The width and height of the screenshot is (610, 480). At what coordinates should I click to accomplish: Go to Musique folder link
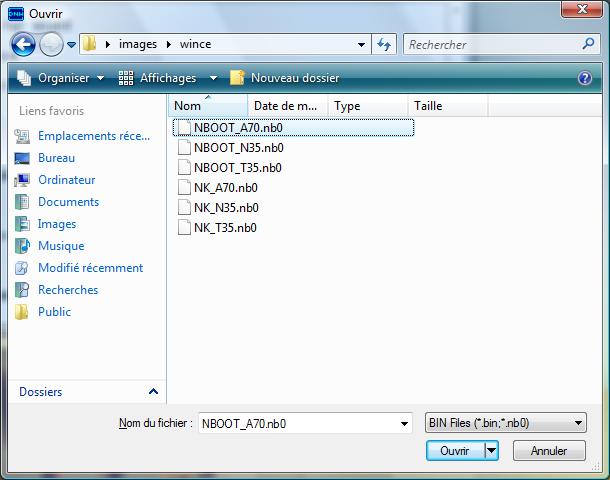click(61, 246)
